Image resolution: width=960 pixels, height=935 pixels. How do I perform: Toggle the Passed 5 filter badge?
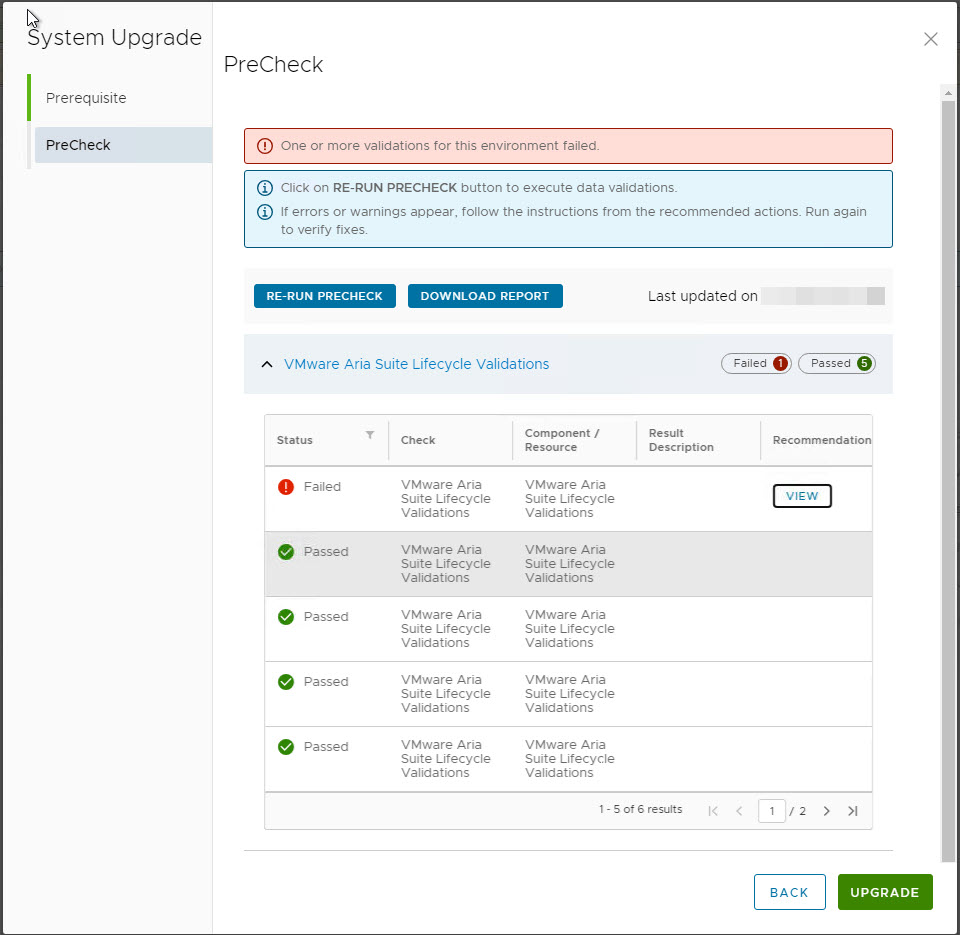(837, 363)
